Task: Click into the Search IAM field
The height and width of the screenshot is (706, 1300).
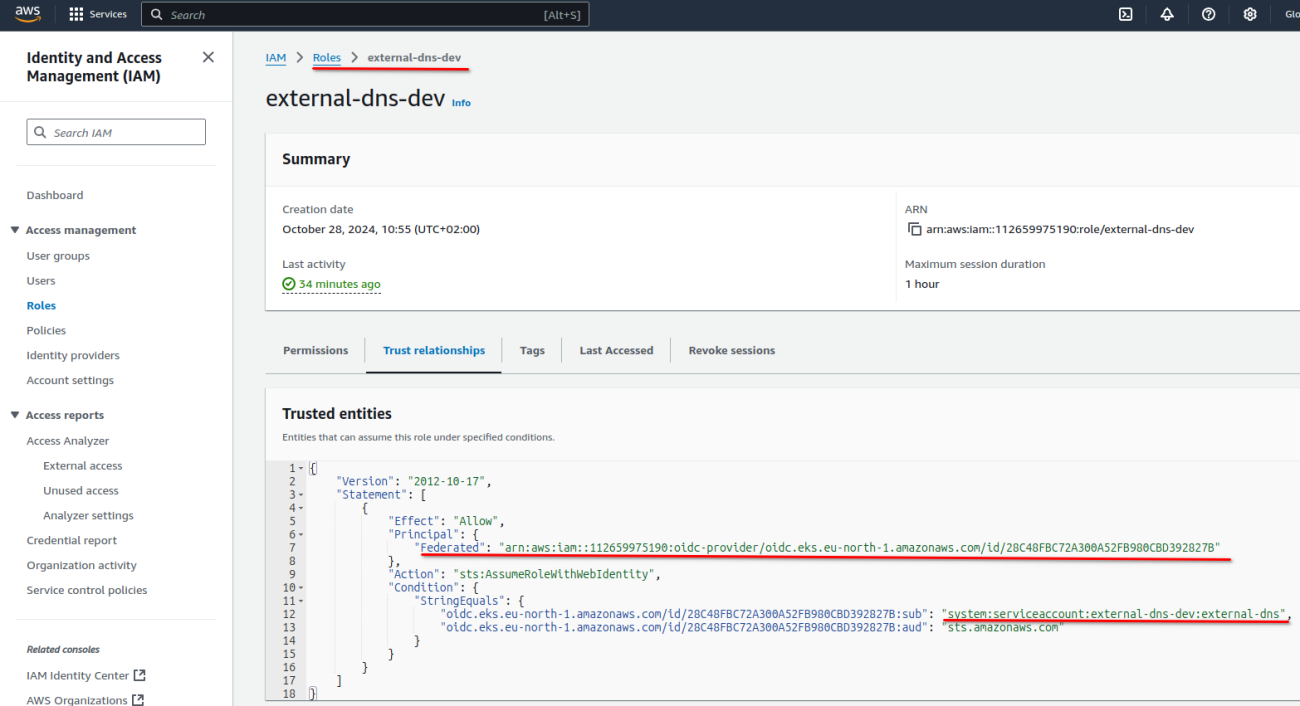Action: click(116, 132)
